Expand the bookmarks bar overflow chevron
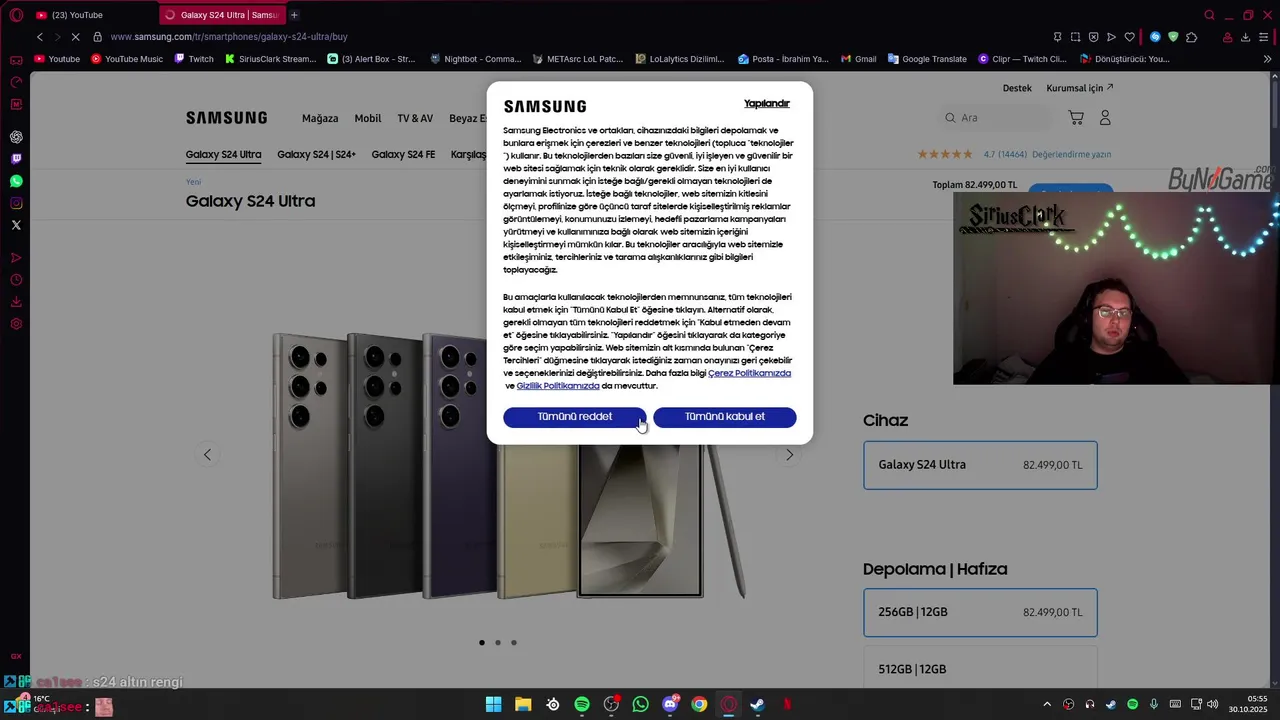1280x720 pixels. click(1268, 59)
